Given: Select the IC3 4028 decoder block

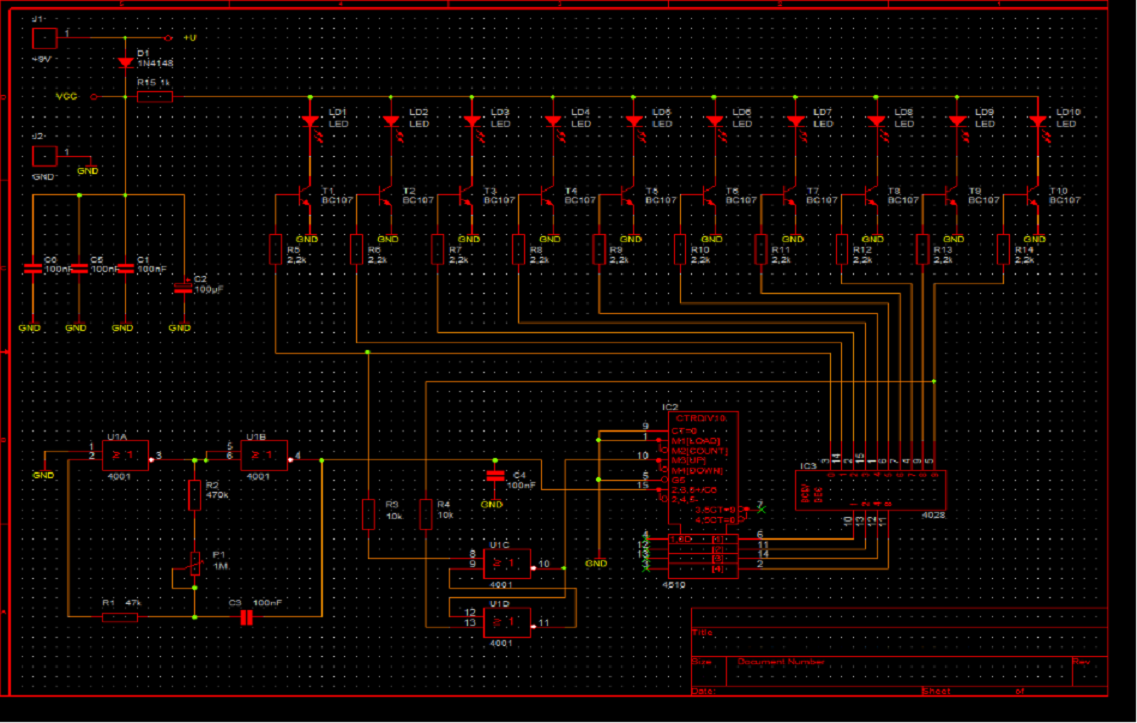Looking at the screenshot, I should pos(870,490).
